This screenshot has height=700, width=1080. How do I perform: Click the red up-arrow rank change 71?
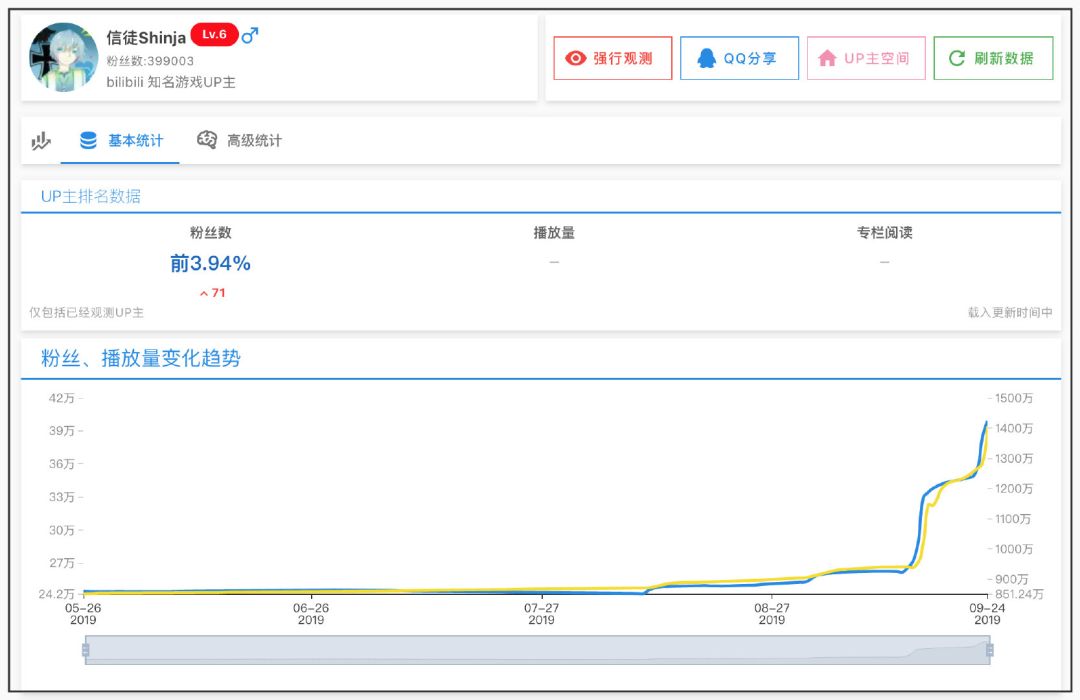pyautogui.click(x=211, y=293)
